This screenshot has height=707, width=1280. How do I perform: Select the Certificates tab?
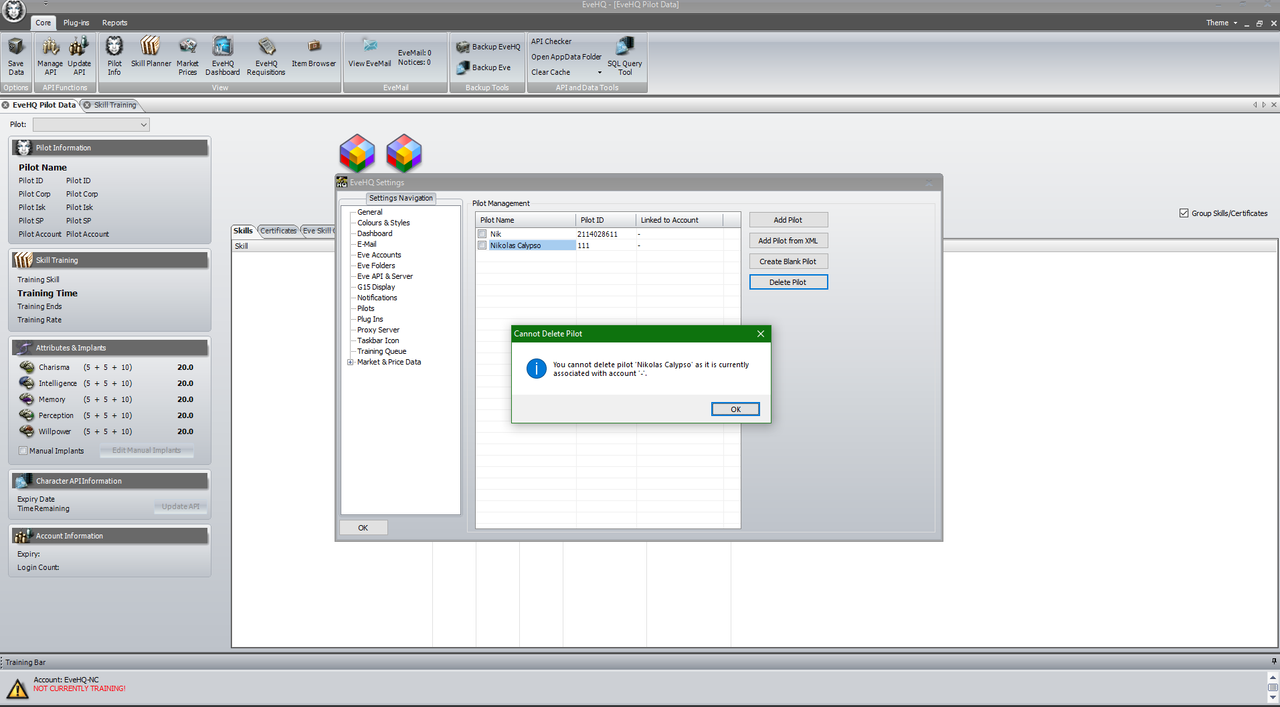pos(278,231)
